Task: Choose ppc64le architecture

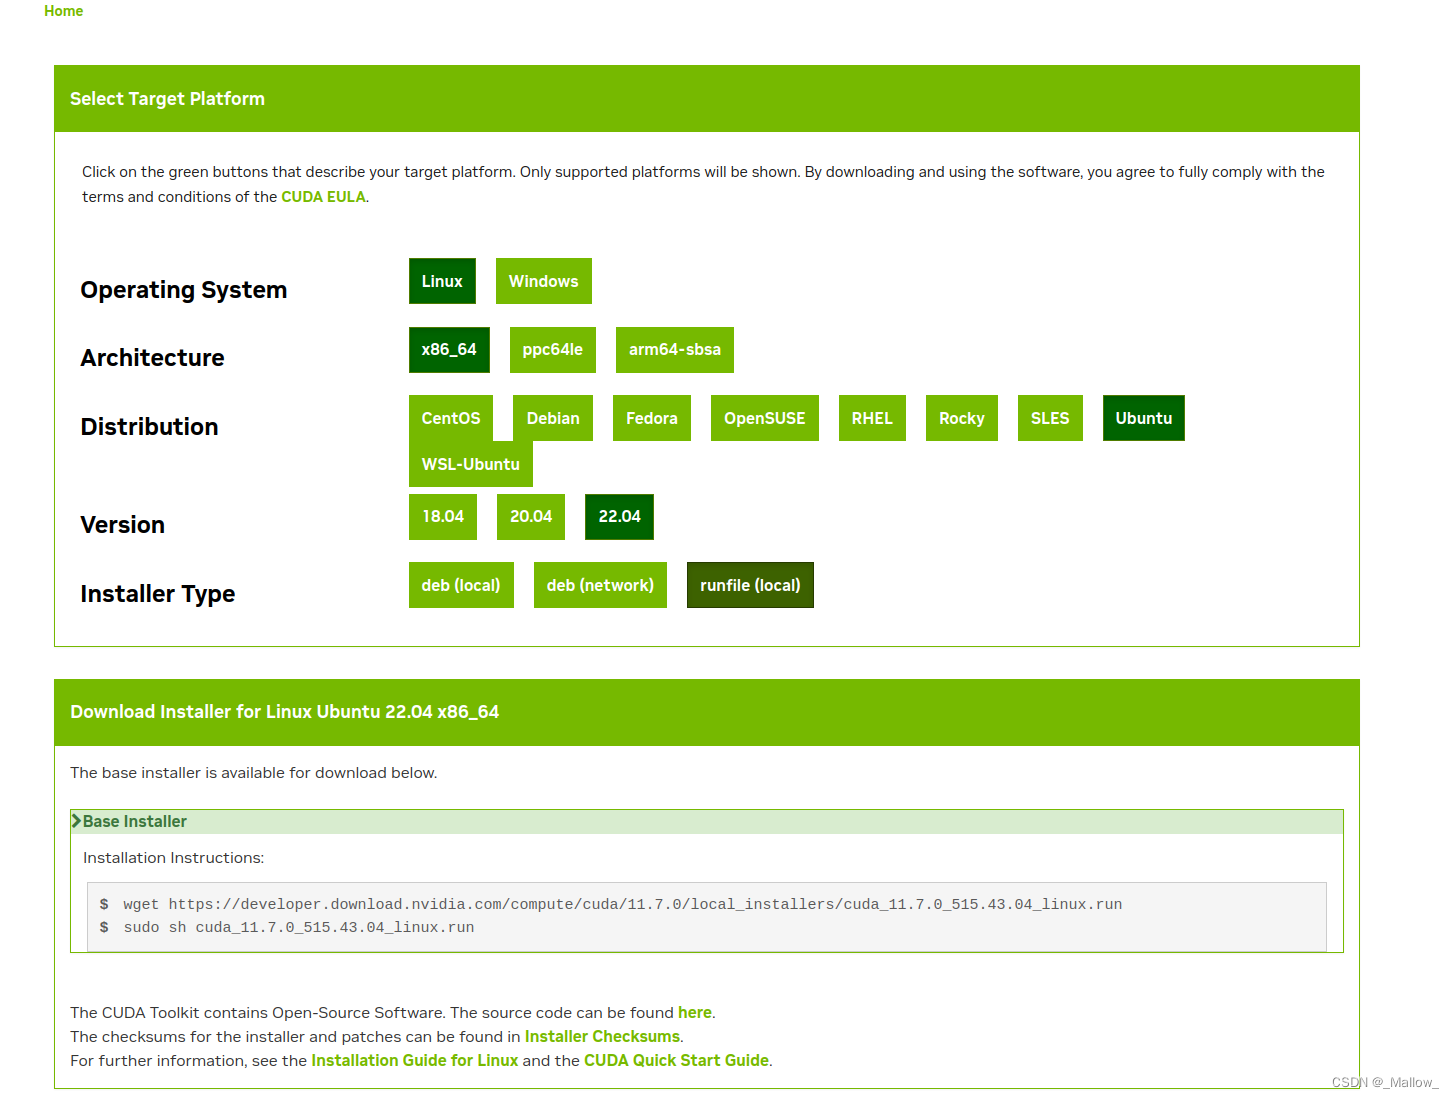Action: pos(552,350)
